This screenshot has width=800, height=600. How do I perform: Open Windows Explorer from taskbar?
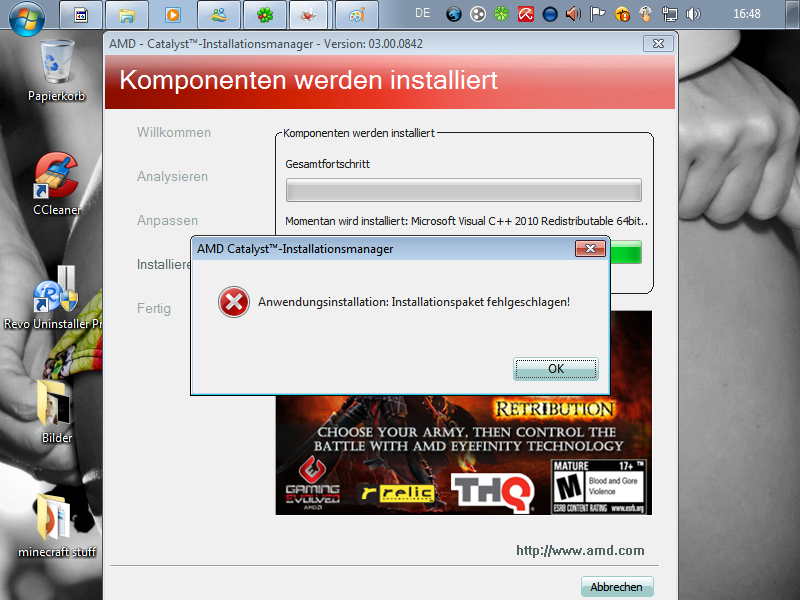click(127, 15)
